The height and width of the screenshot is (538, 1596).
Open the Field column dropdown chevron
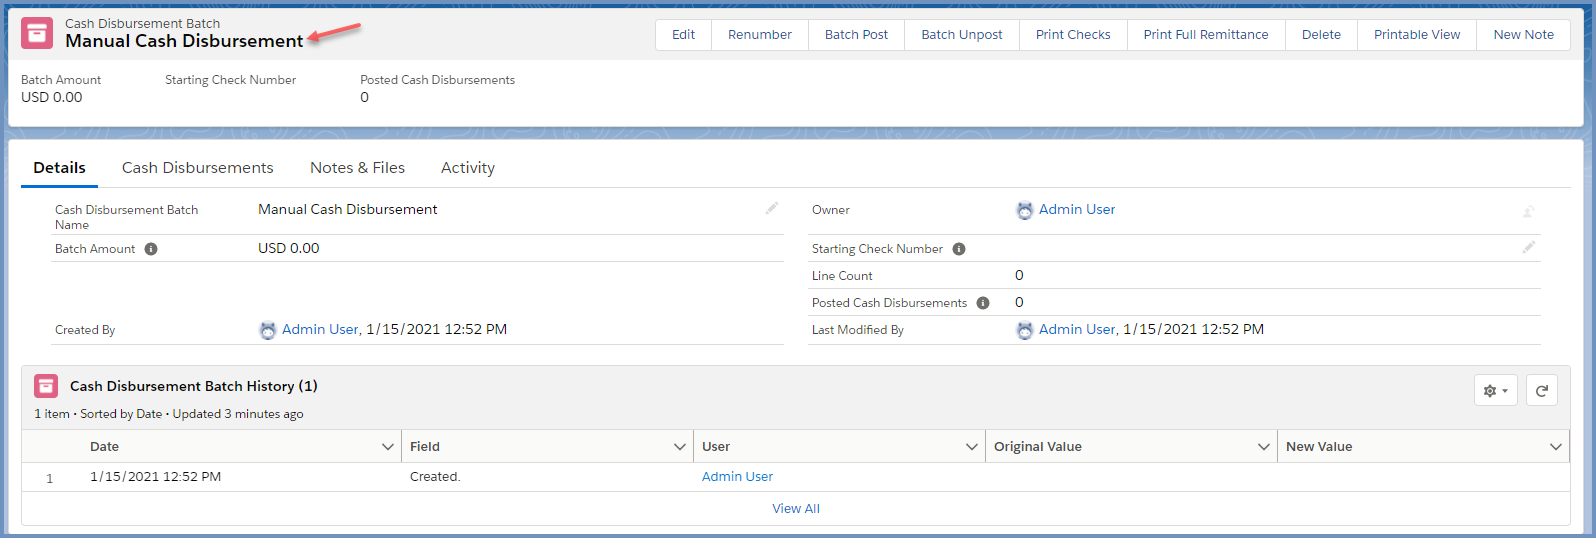click(680, 447)
